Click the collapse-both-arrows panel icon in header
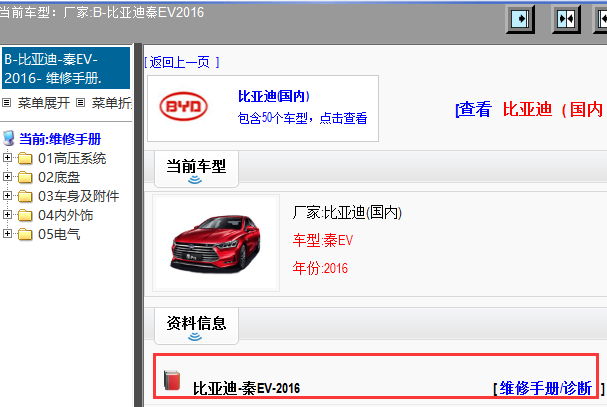Image resolution: width=607 pixels, height=407 pixels. point(566,19)
